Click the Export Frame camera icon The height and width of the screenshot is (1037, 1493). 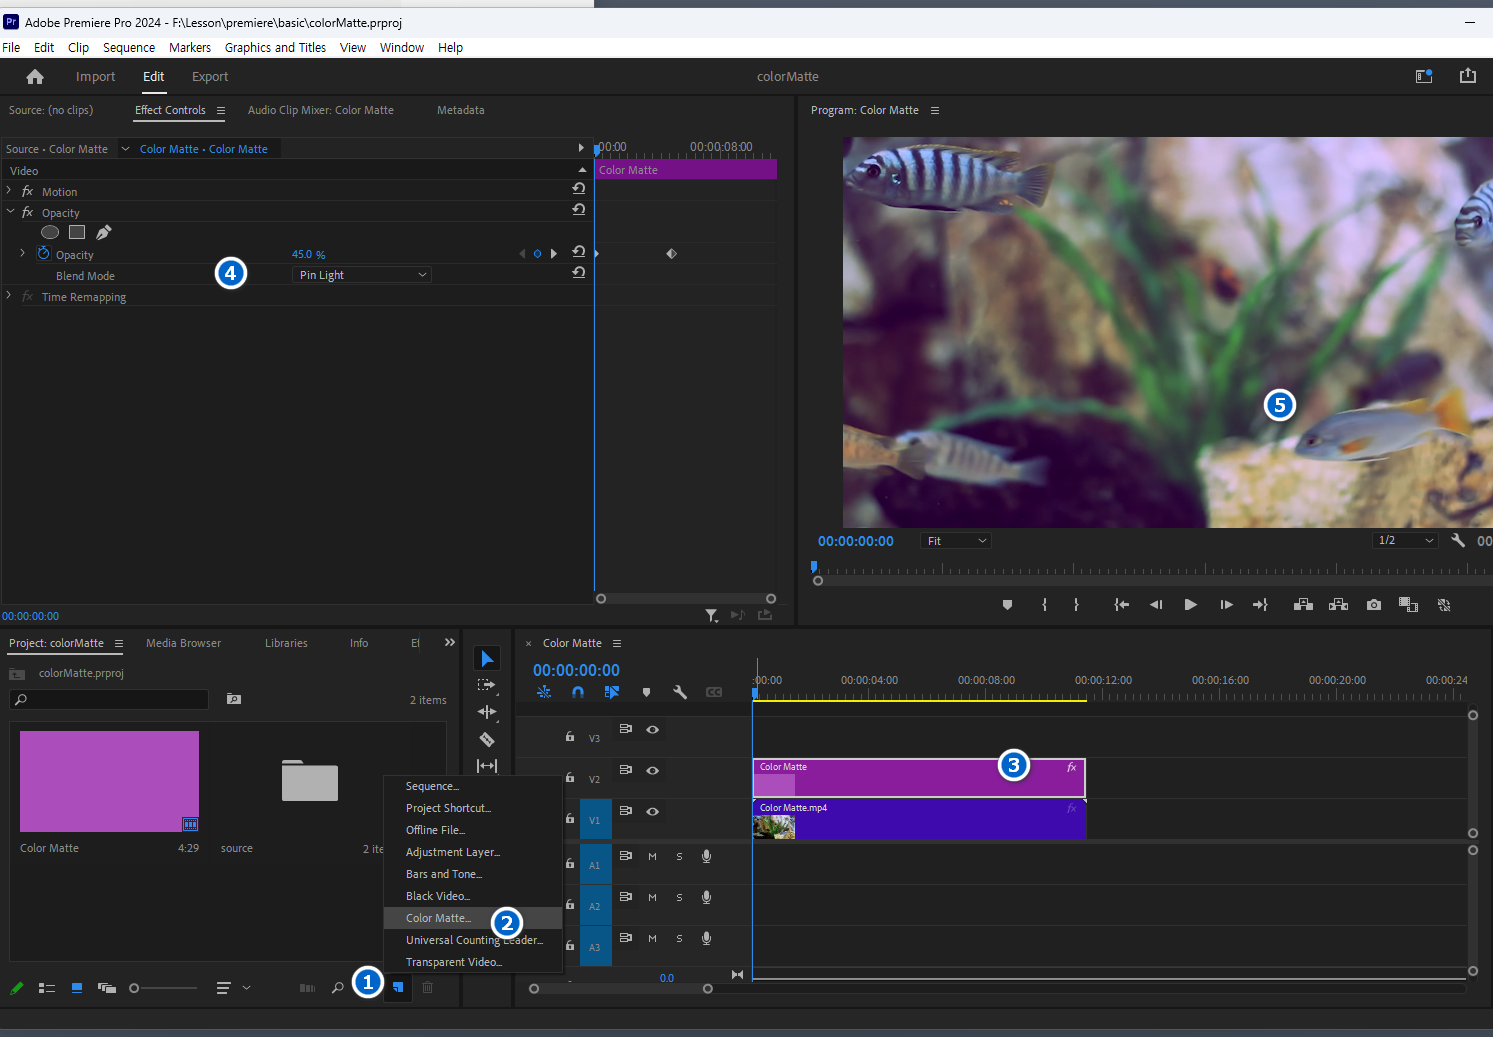(1374, 605)
